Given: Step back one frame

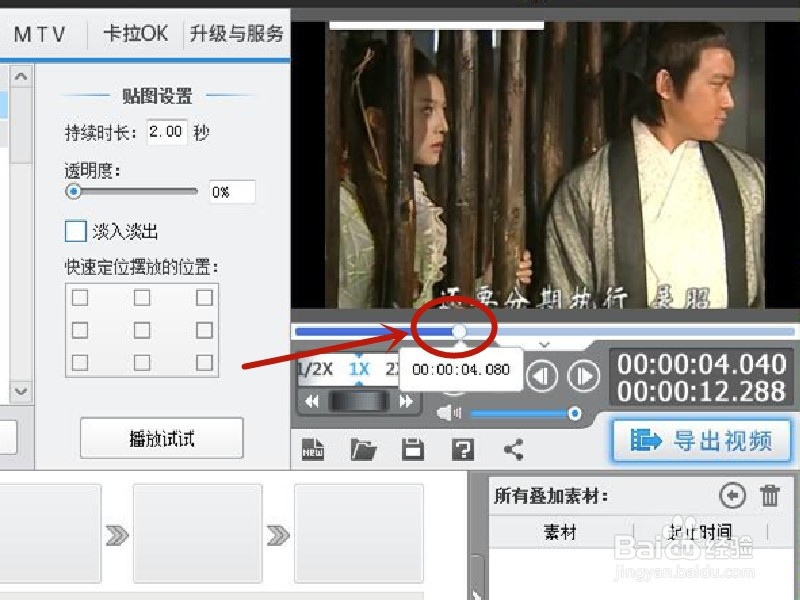Looking at the screenshot, I should tap(542, 376).
